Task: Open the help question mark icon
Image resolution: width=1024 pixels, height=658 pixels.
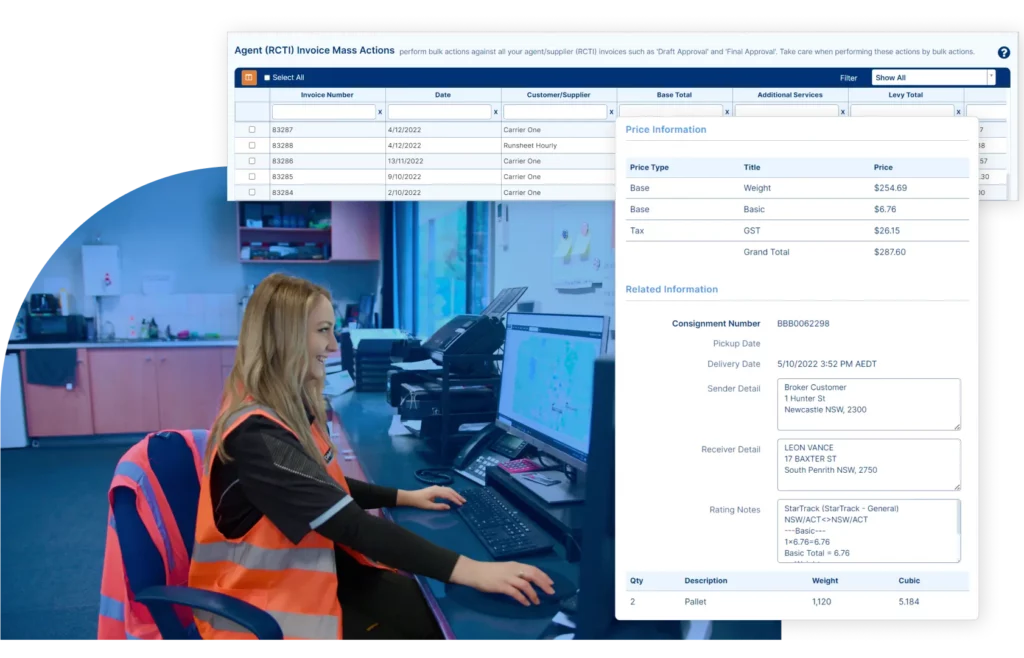Action: [x=1004, y=52]
